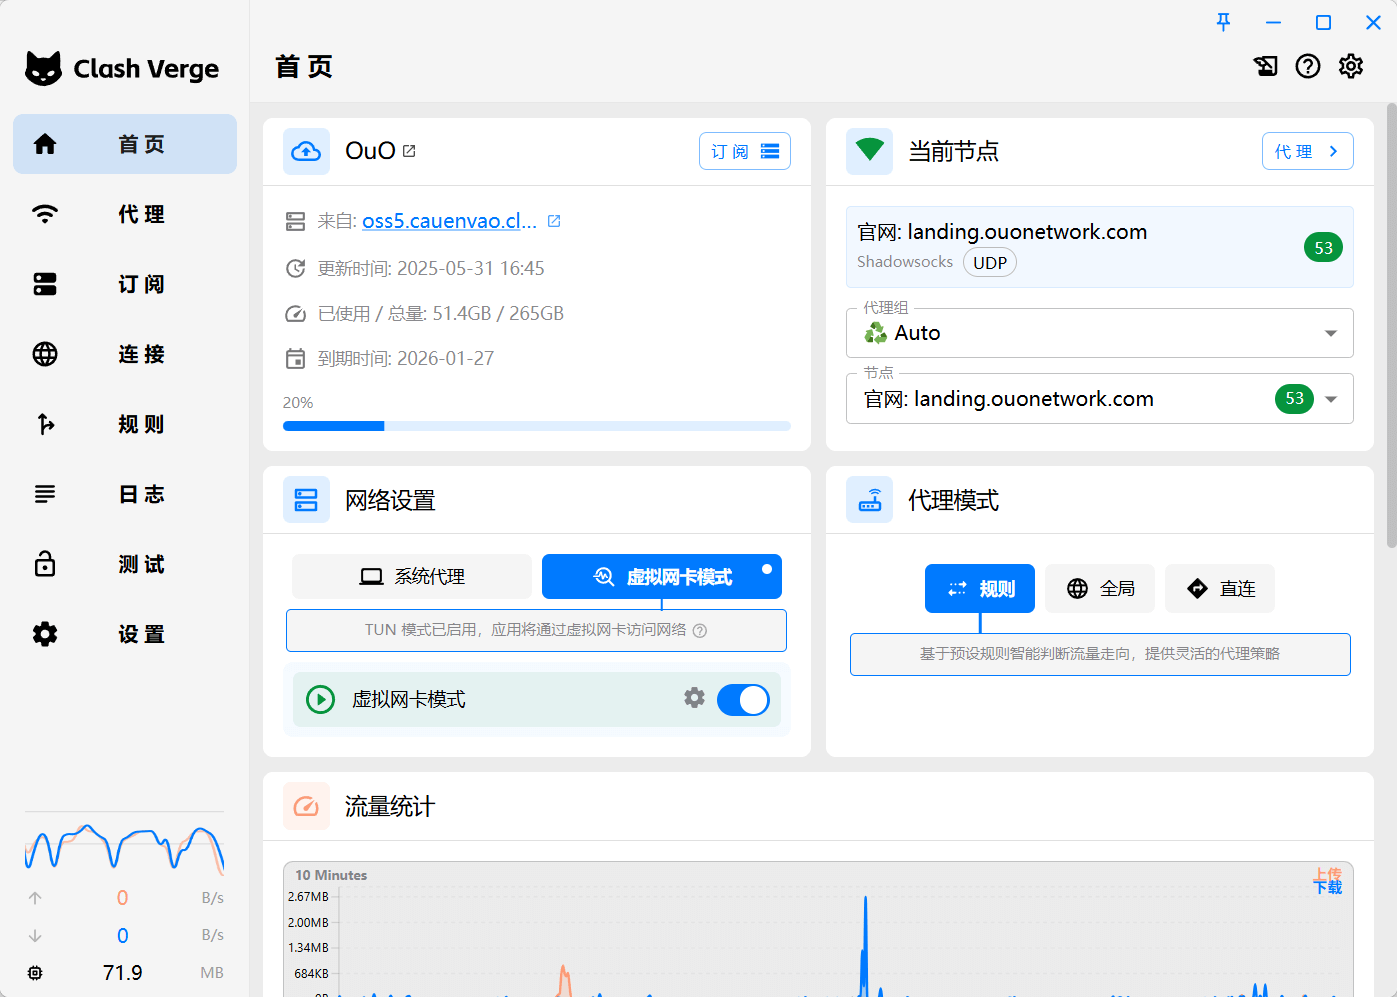1397x997 pixels.
Task: Open the TUN mode gear settings icon
Action: pos(695,698)
